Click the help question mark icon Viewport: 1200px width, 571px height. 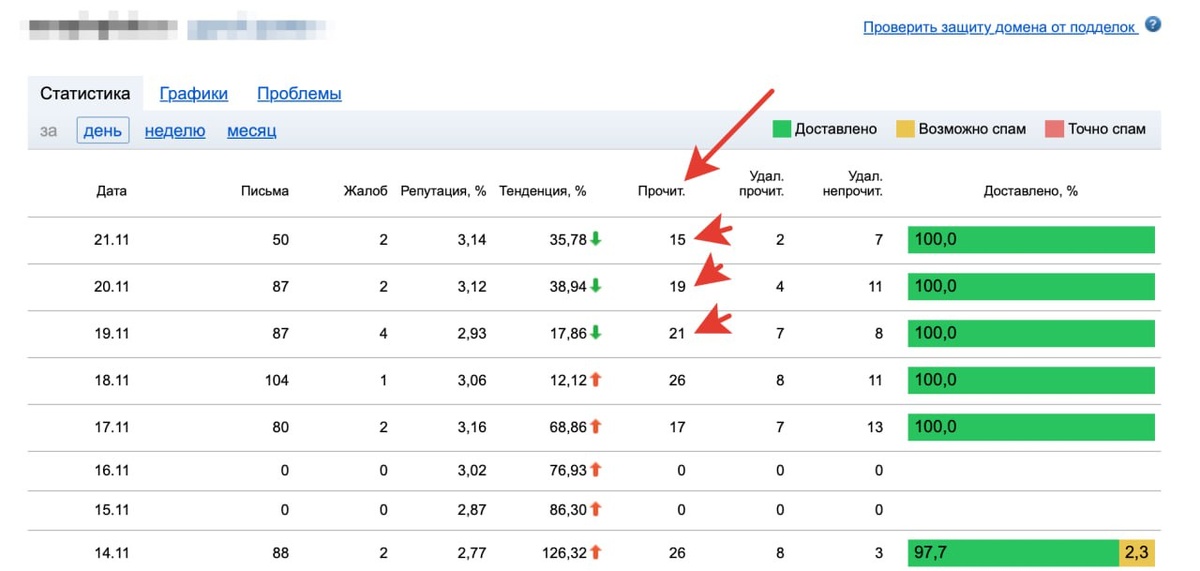(x=1153, y=25)
